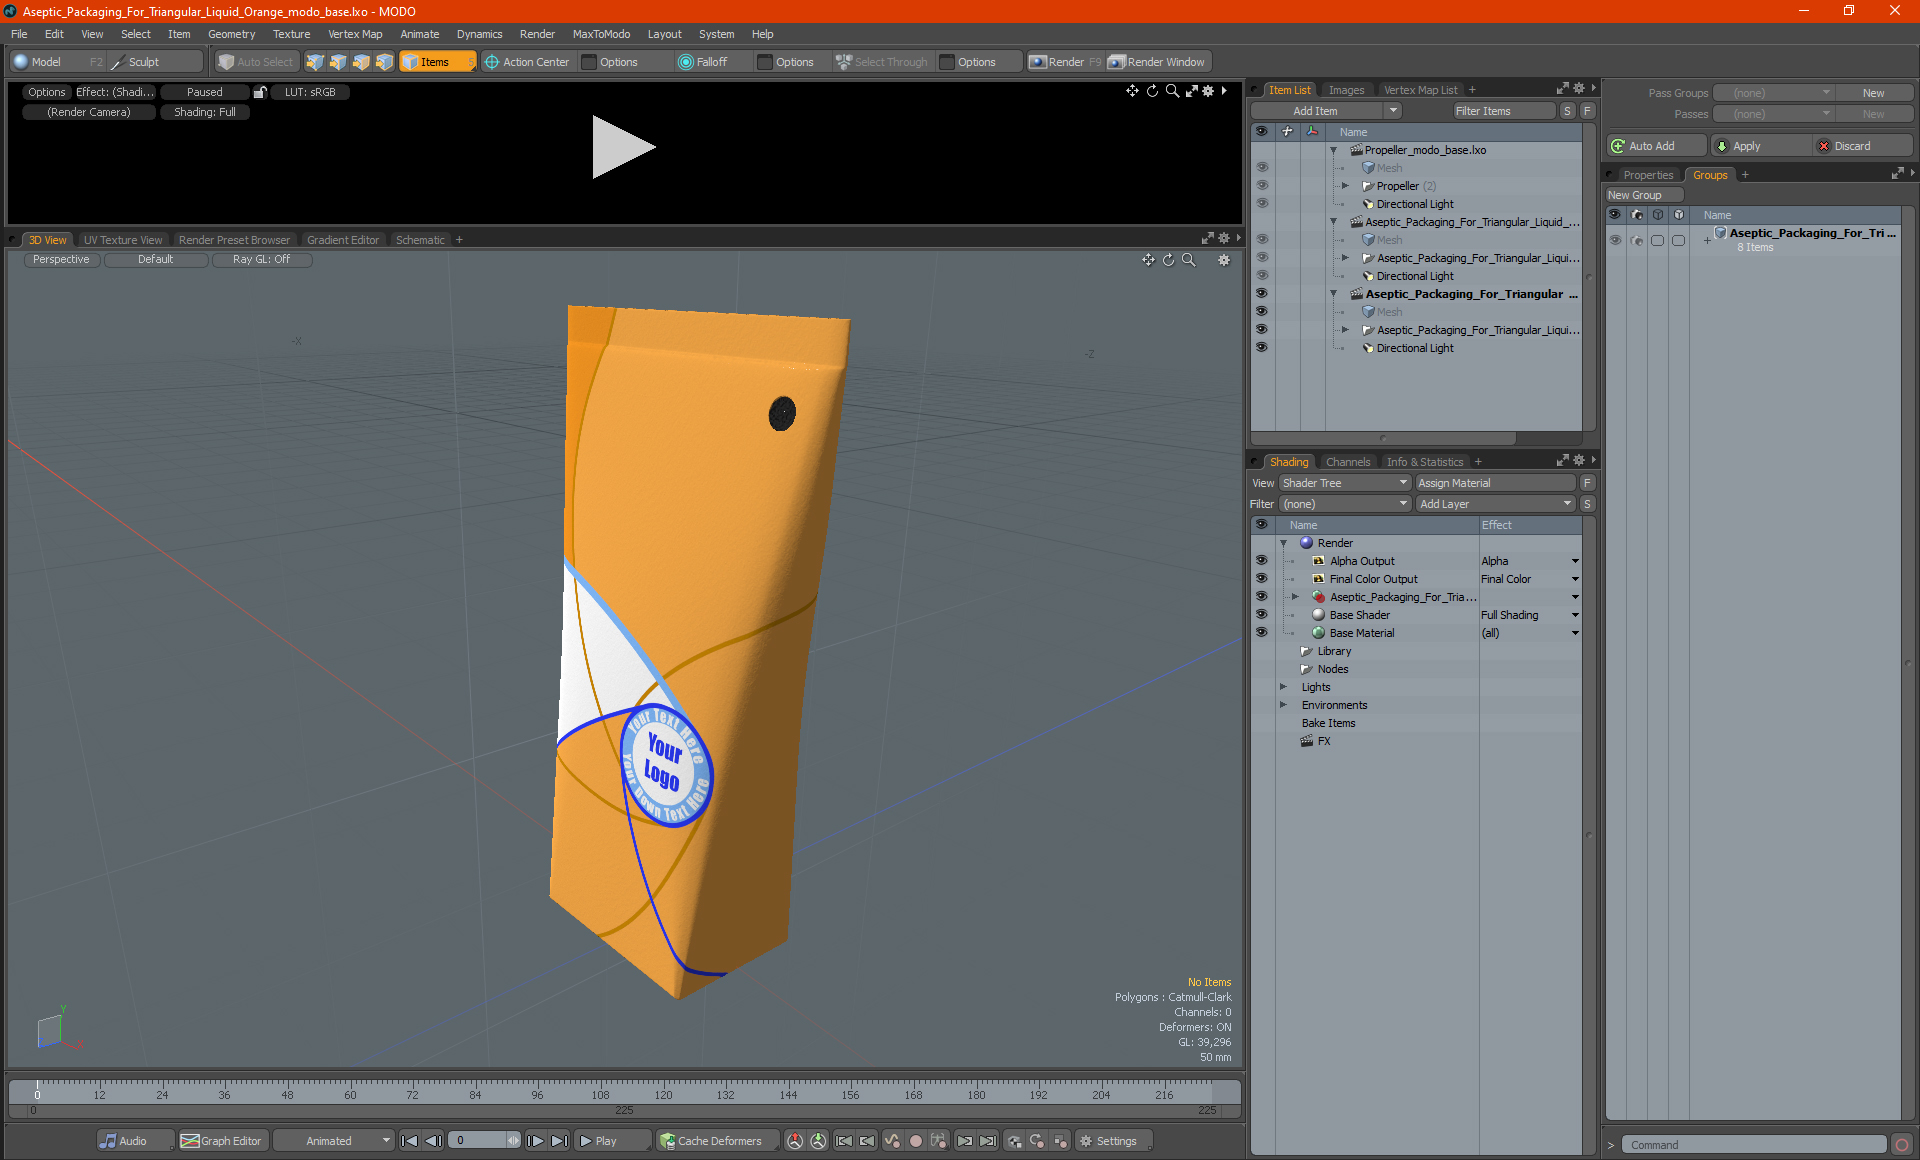The width and height of the screenshot is (1920, 1160).
Task: Step to next frame
Action: [x=536, y=1141]
